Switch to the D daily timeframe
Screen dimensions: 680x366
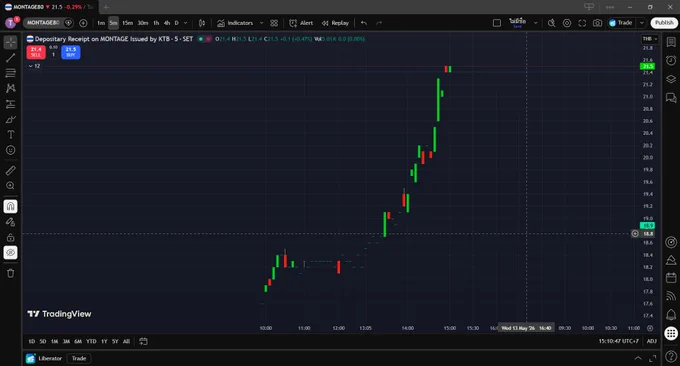[x=177, y=23]
